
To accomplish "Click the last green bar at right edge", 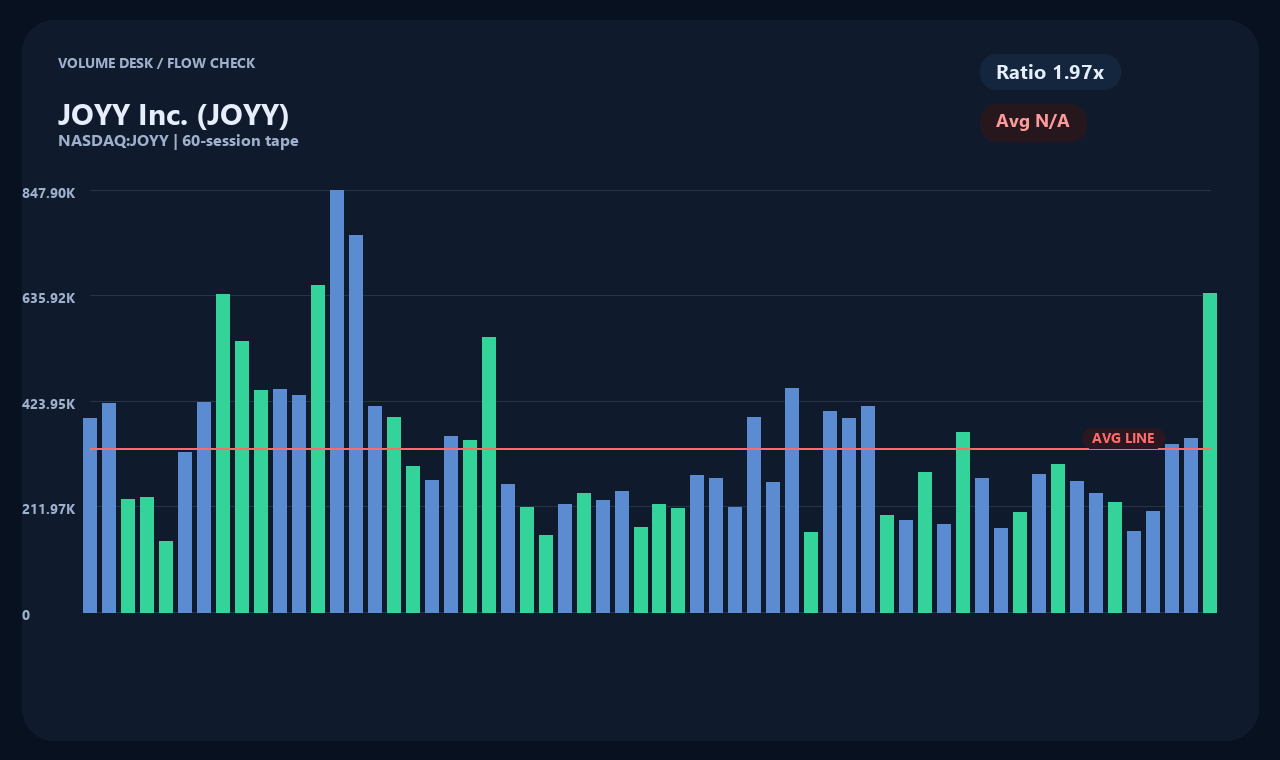I will 1210,453.
